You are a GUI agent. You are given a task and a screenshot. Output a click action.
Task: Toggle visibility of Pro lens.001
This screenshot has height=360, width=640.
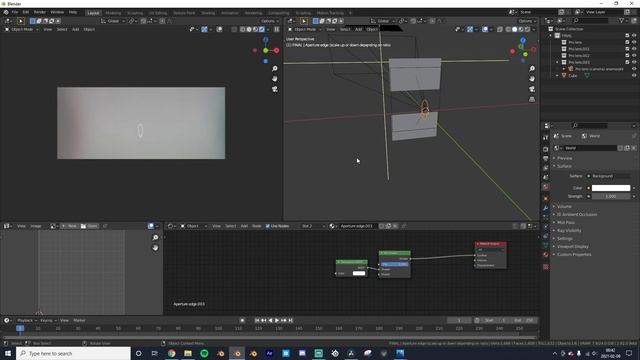click(x=634, y=49)
